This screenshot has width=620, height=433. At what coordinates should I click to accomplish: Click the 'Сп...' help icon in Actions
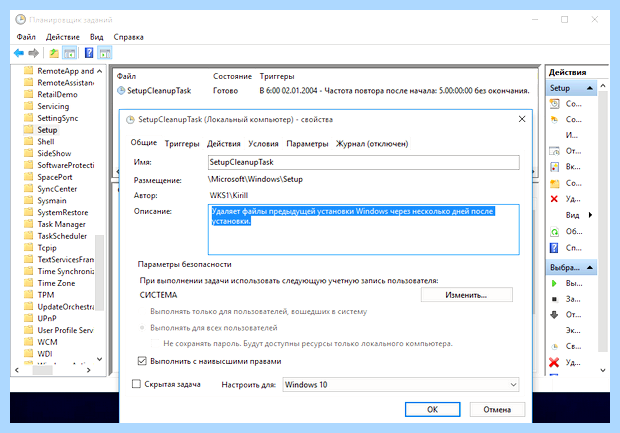coord(554,248)
